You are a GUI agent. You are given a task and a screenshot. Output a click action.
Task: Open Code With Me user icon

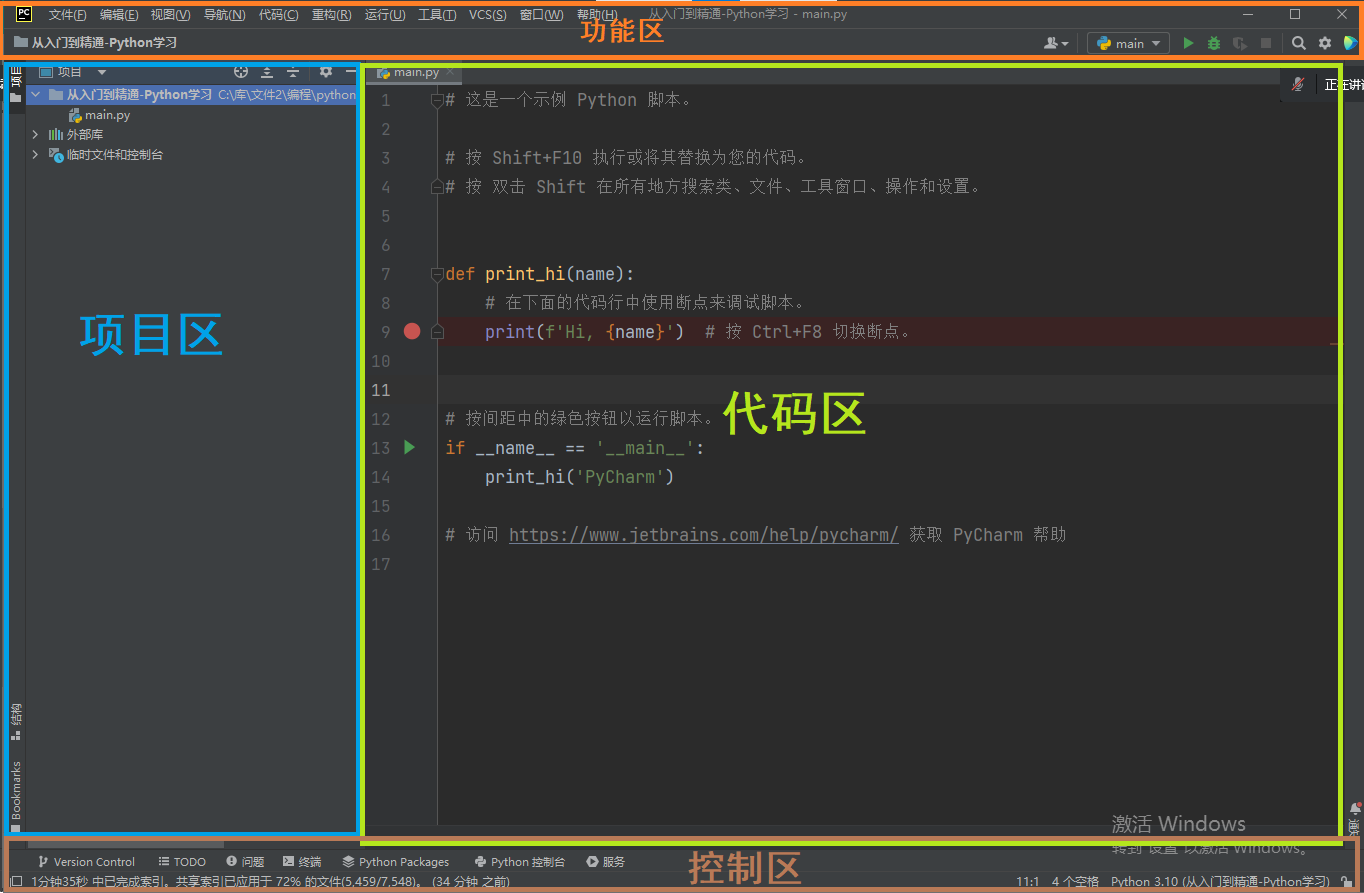(x=1056, y=43)
